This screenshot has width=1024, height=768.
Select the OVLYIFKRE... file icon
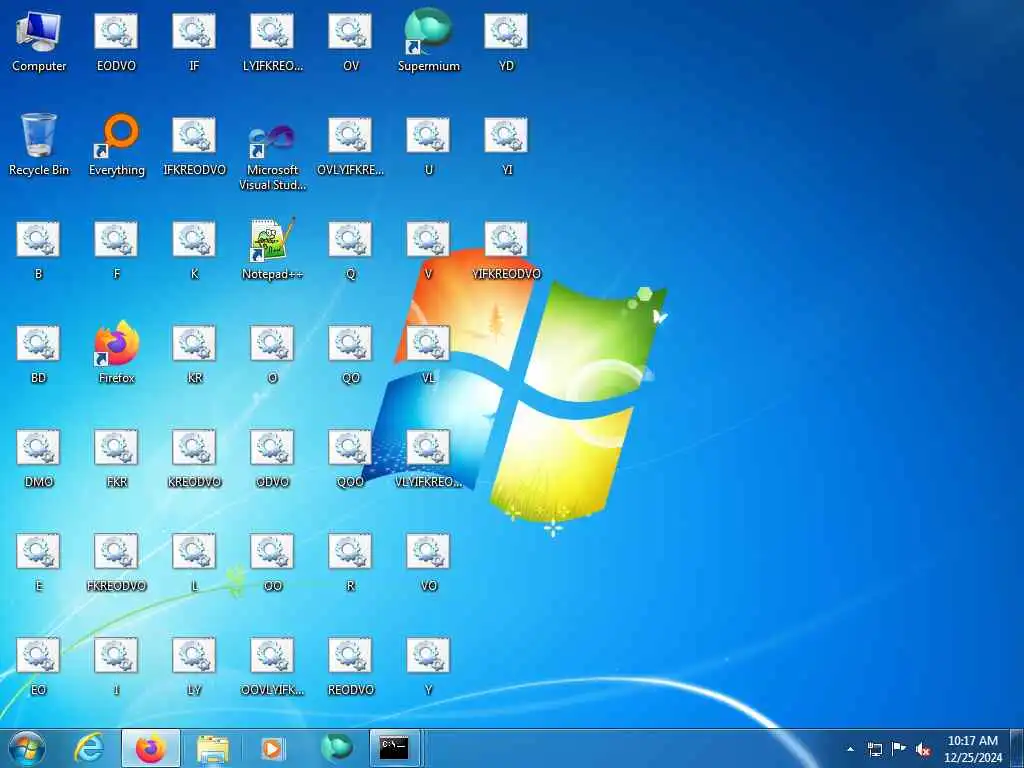(x=351, y=145)
